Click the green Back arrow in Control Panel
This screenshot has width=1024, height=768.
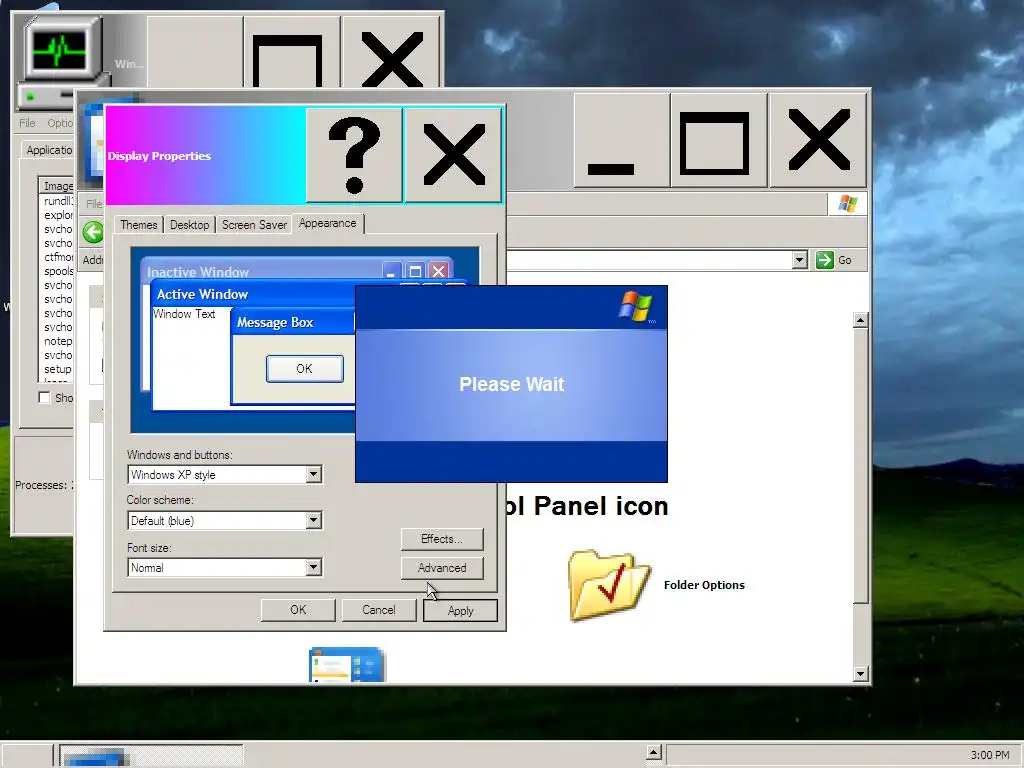pyautogui.click(x=93, y=232)
